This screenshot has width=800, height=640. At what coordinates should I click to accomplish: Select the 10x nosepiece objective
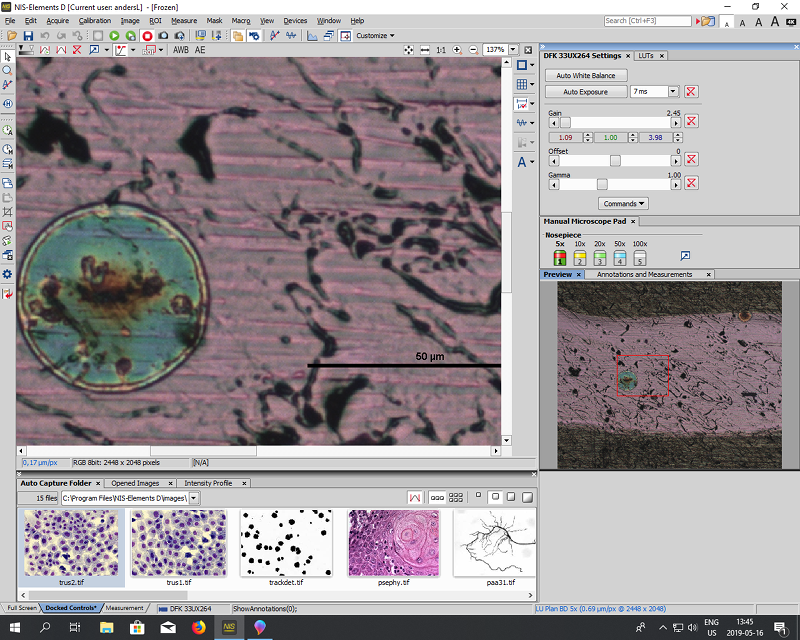pyautogui.click(x=580, y=258)
